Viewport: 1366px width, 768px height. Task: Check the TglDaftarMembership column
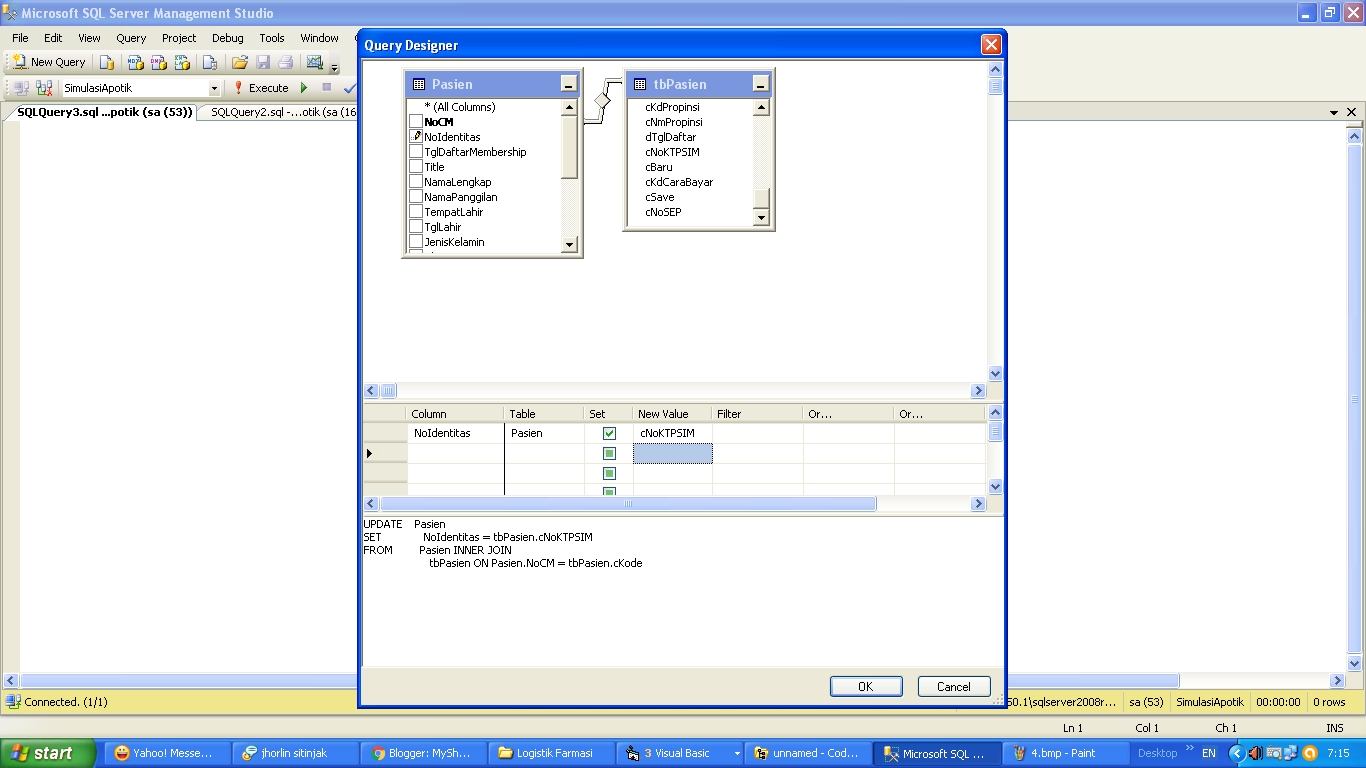click(416, 152)
